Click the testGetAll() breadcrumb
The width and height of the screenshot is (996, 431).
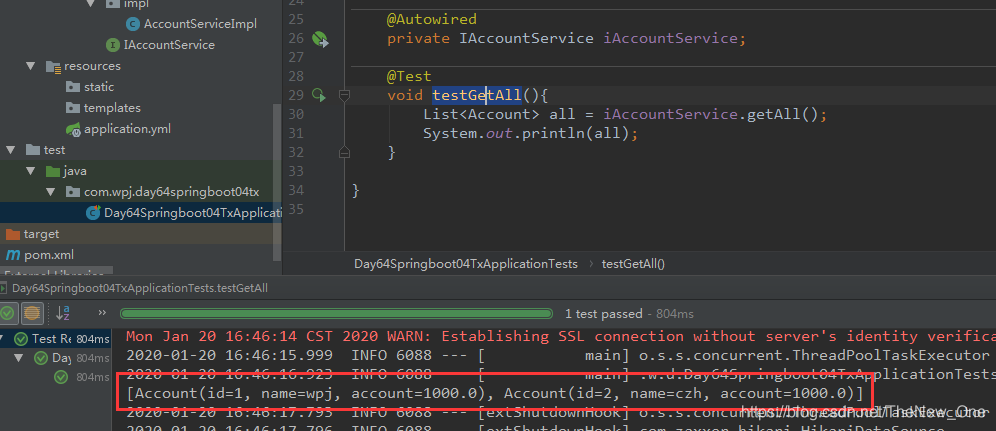coord(633,263)
